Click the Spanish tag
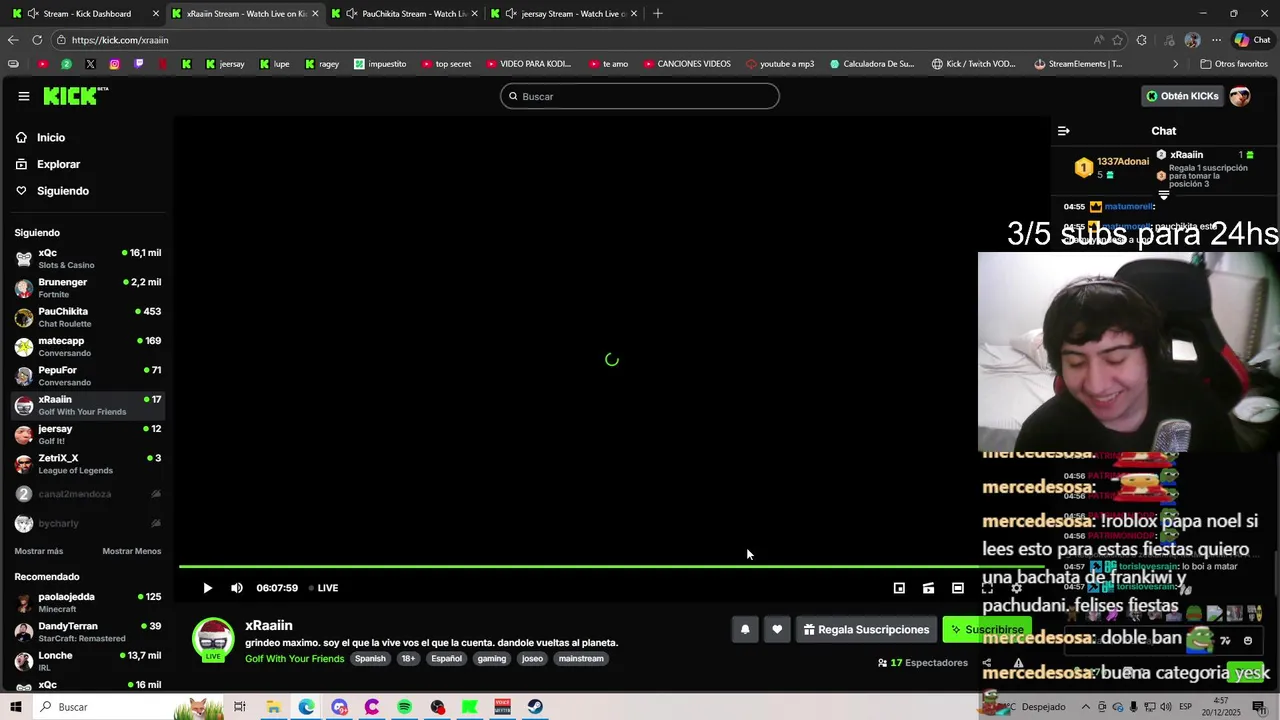1280x720 pixels. (x=370, y=659)
